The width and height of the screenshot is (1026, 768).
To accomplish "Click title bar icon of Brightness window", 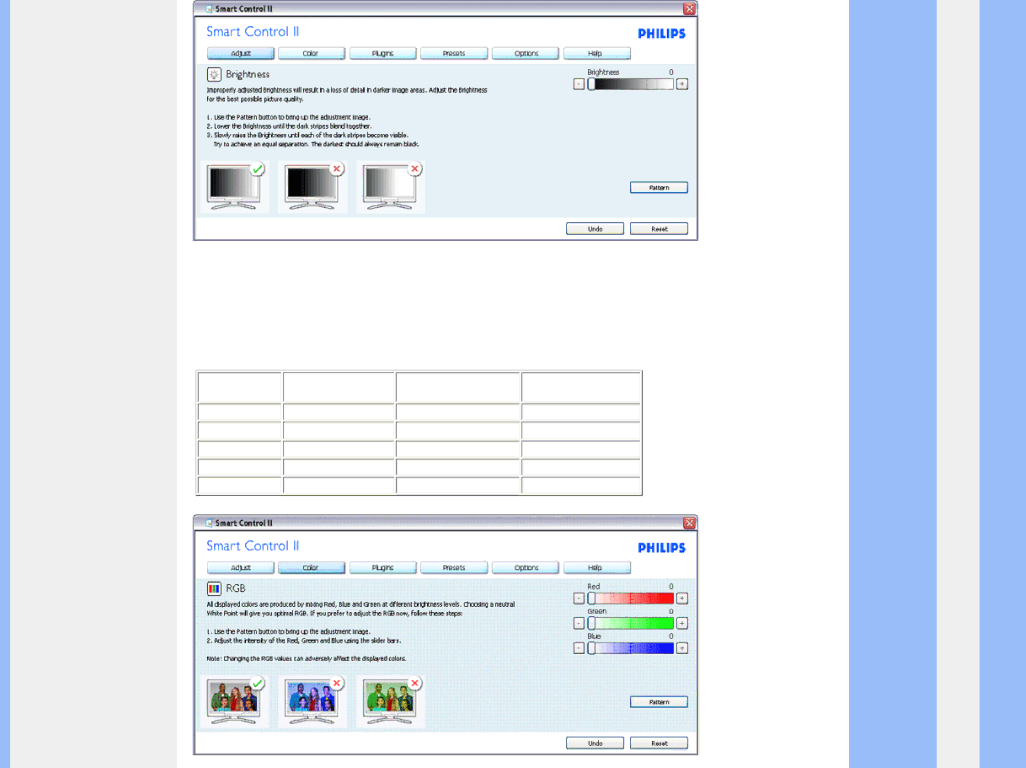I will [x=209, y=9].
